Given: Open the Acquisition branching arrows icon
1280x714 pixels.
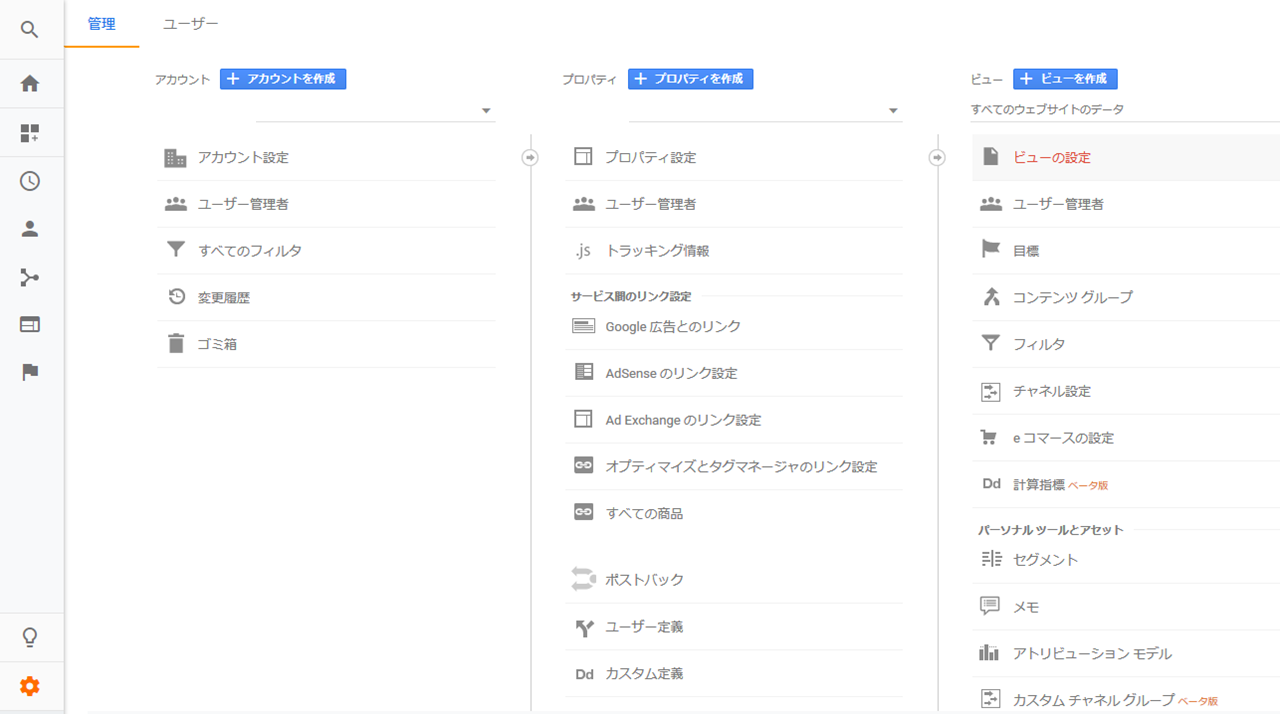Looking at the screenshot, I should 30,277.
